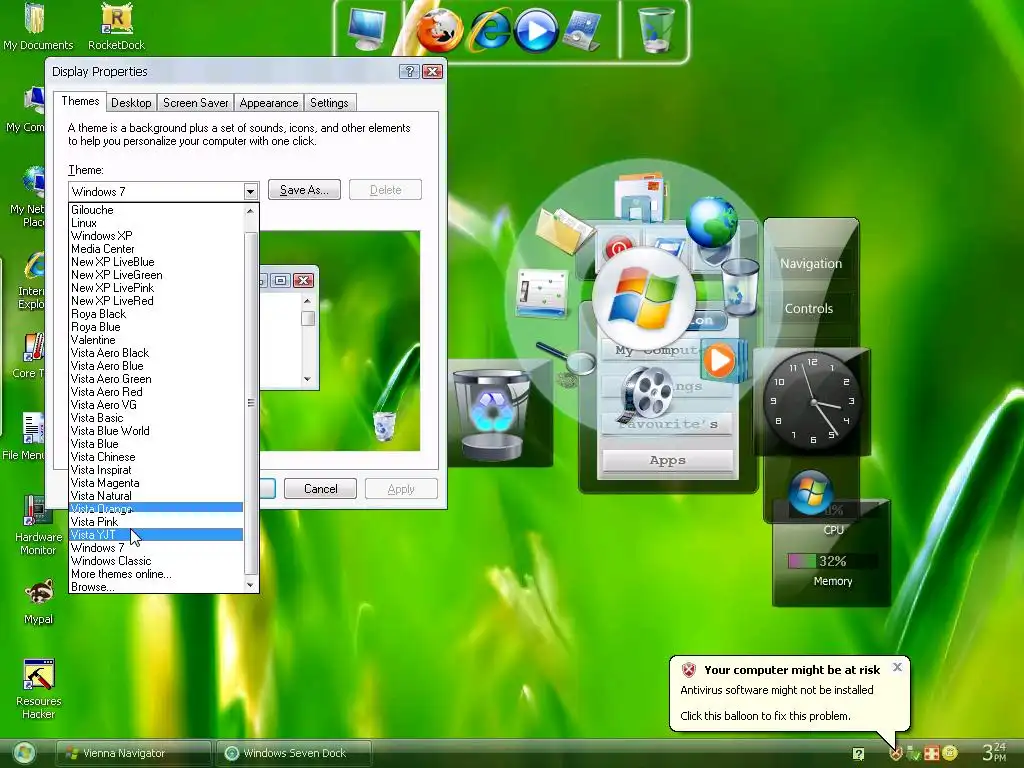Switch to Appearance tab

click(x=268, y=103)
